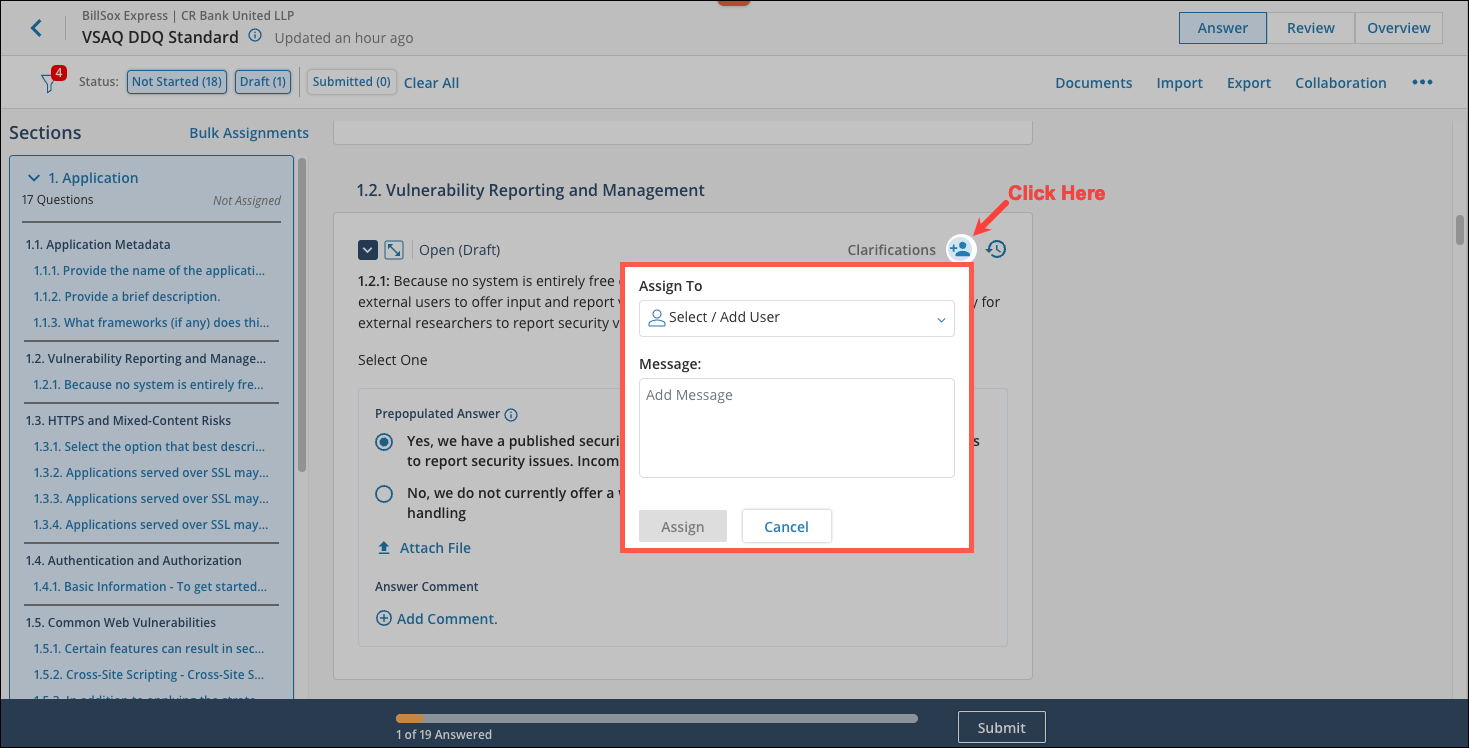Open the Select / Add User dropdown
The width and height of the screenshot is (1469, 748).
pyautogui.click(x=796, y=318)
